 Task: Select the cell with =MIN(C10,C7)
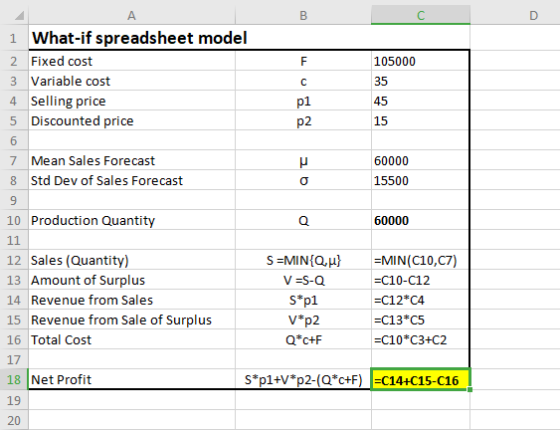click(420, 260)
